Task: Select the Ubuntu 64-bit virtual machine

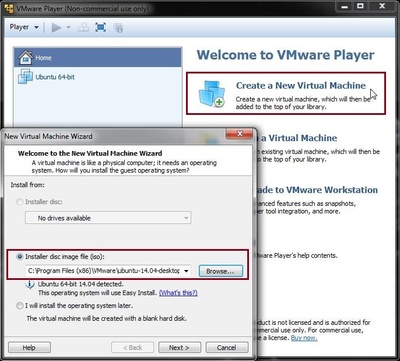Action: (x=98, y=77)
